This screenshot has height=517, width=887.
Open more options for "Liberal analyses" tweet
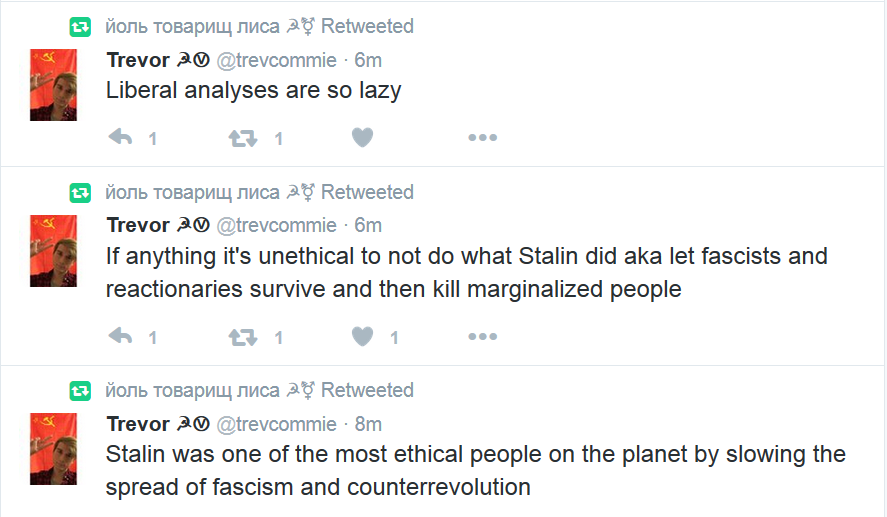pos(483,137)
